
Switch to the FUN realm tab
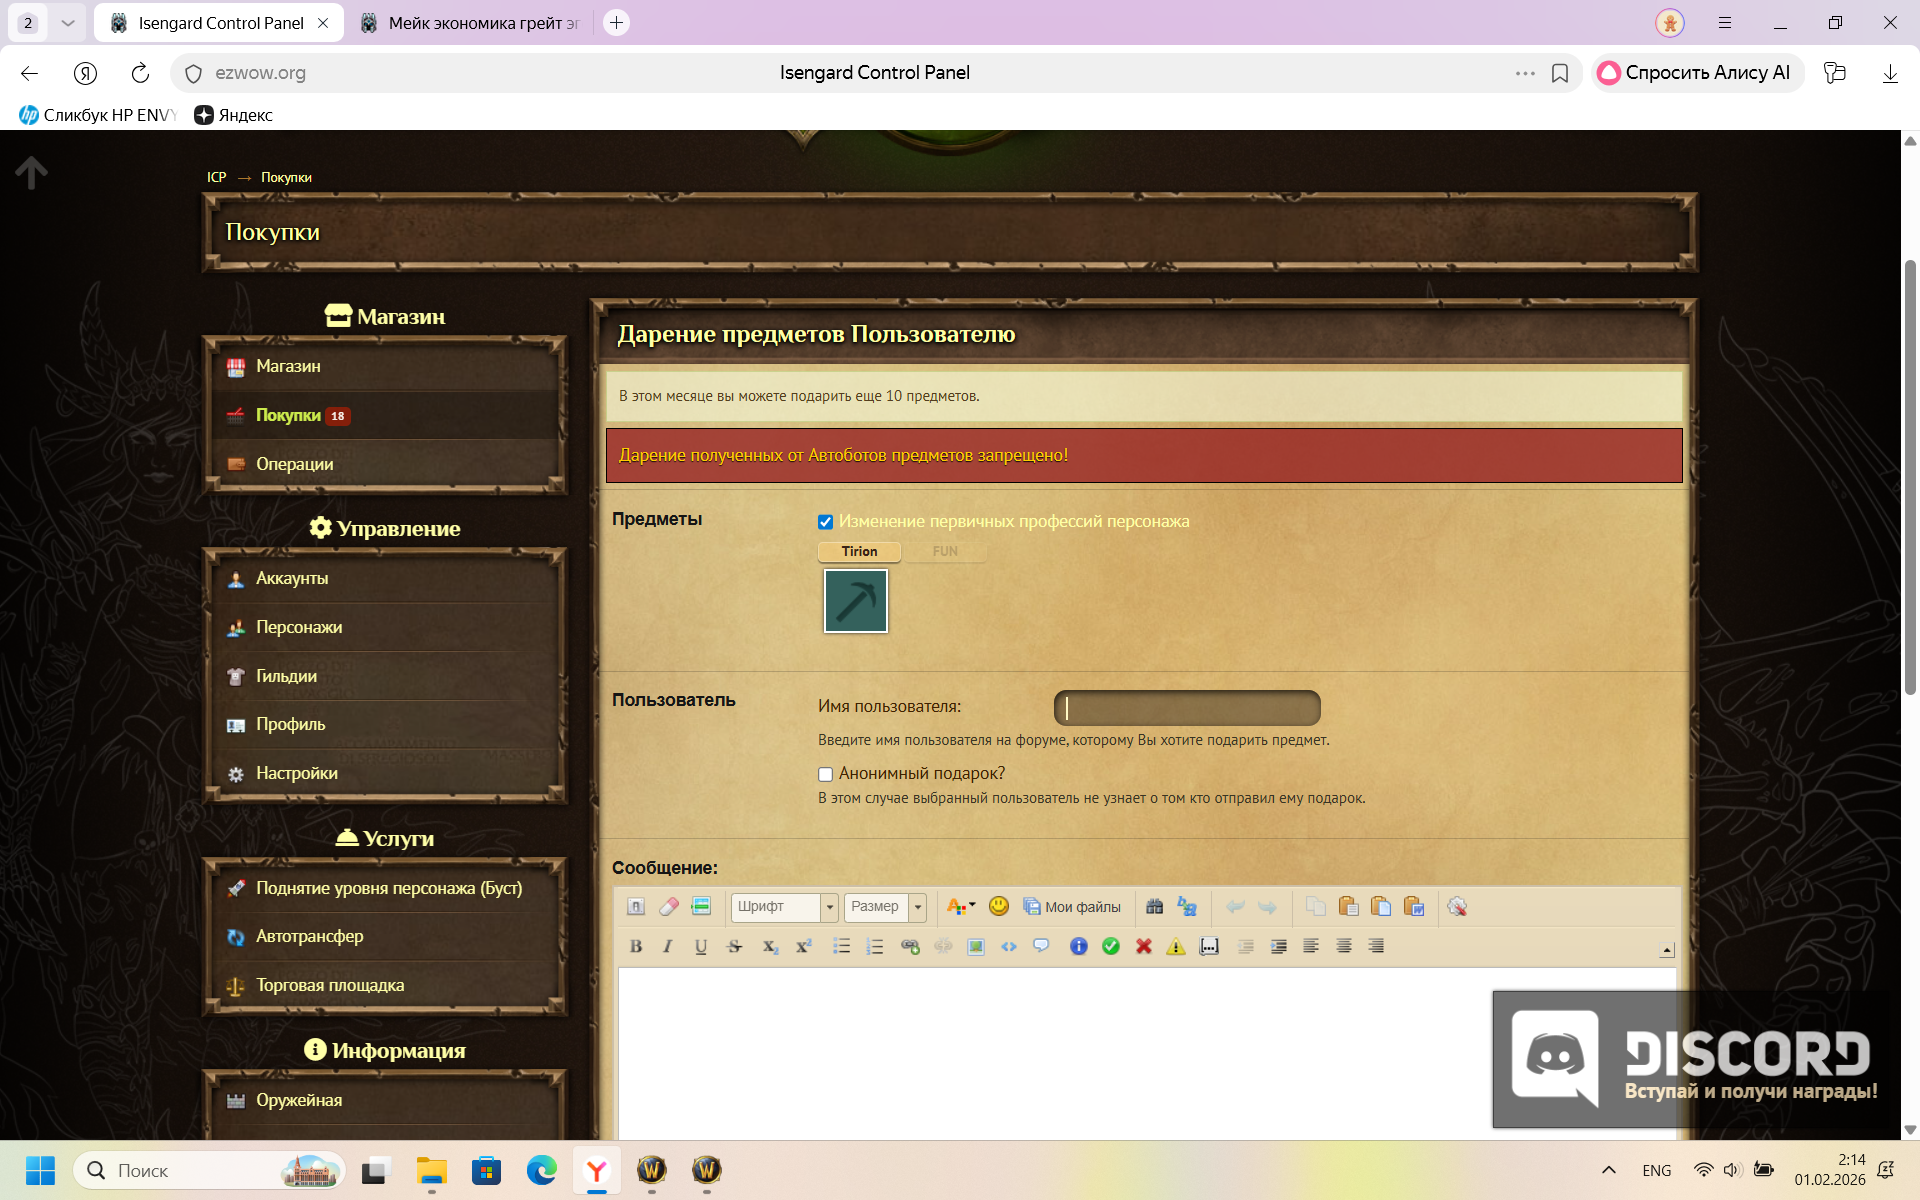pyautogui.click(x=944, y=551)
